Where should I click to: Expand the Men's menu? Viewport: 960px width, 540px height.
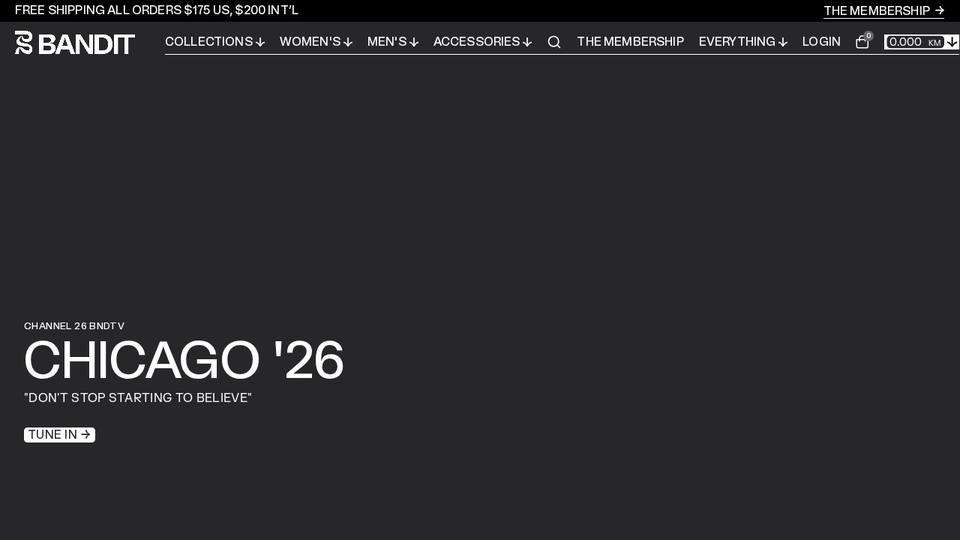[393, 42]
